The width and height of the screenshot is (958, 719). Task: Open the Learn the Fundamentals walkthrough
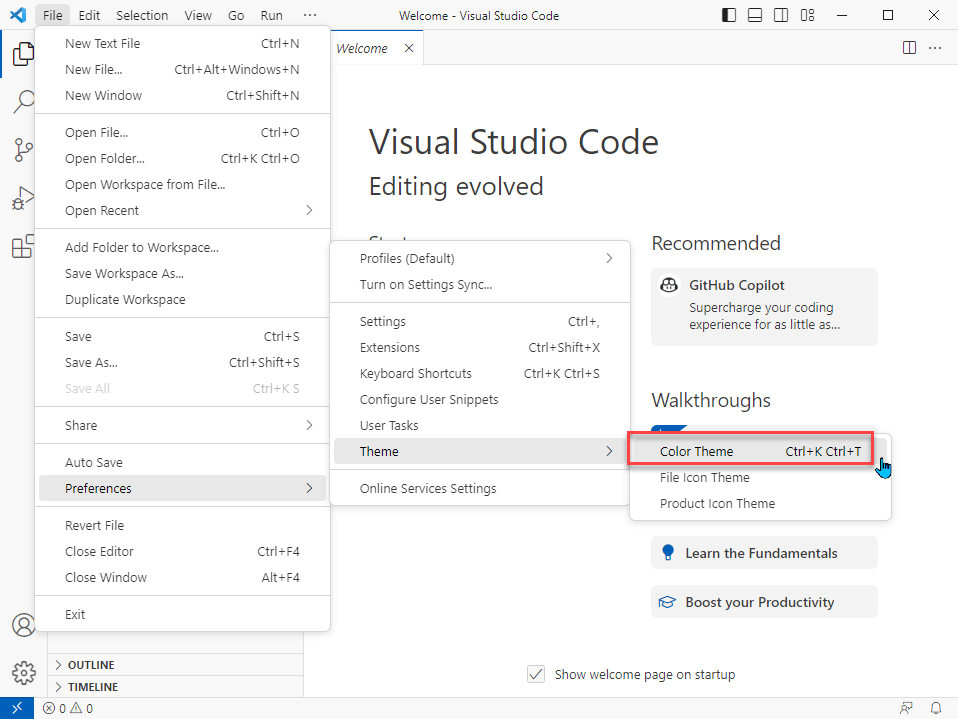click(763, 553)
